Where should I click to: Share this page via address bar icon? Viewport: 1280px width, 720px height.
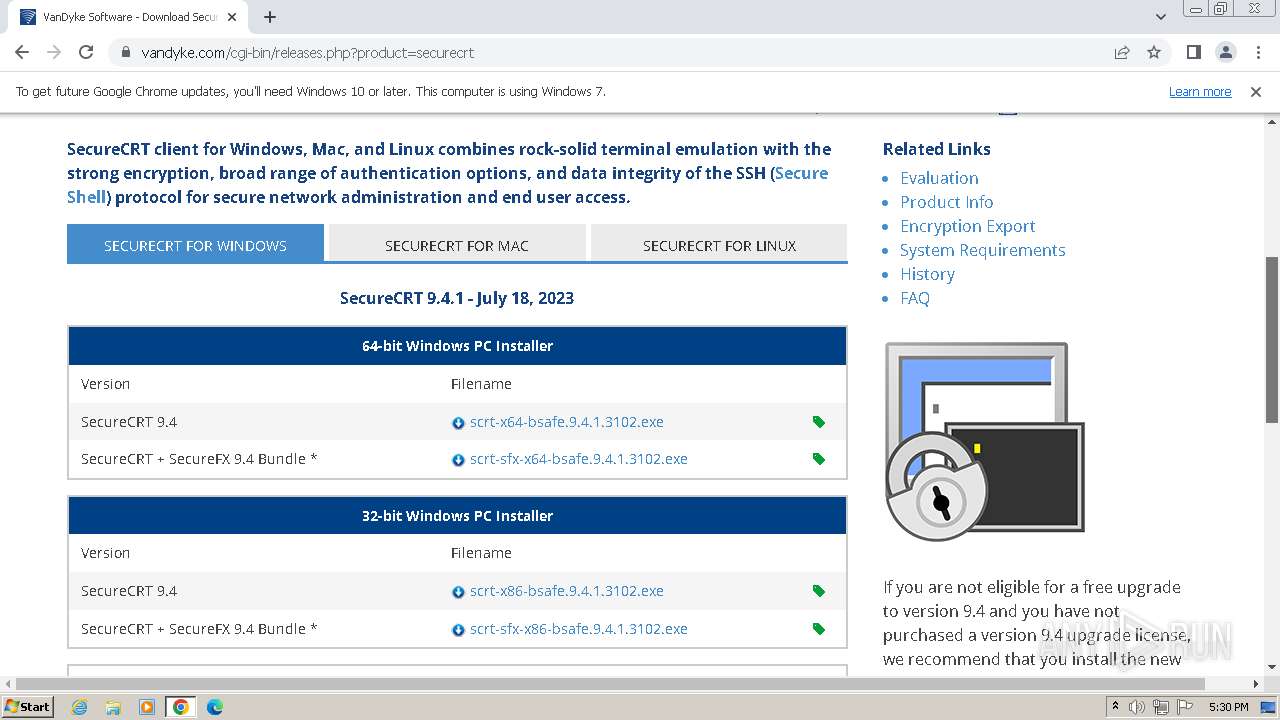coord(1122,52)
